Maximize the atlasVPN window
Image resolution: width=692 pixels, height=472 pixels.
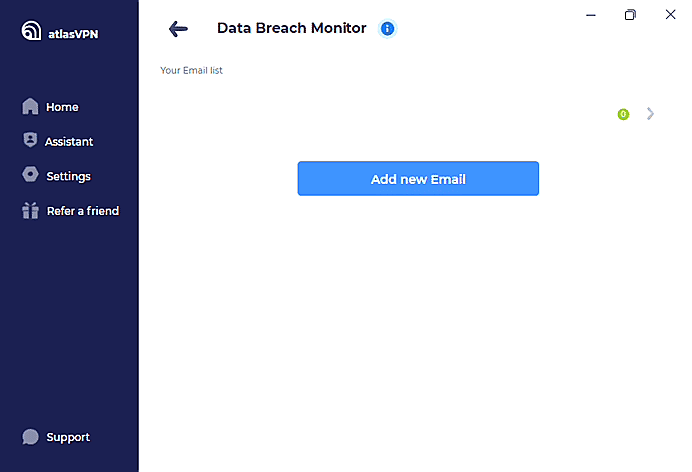pyautogui.click(x=630, y=14)
